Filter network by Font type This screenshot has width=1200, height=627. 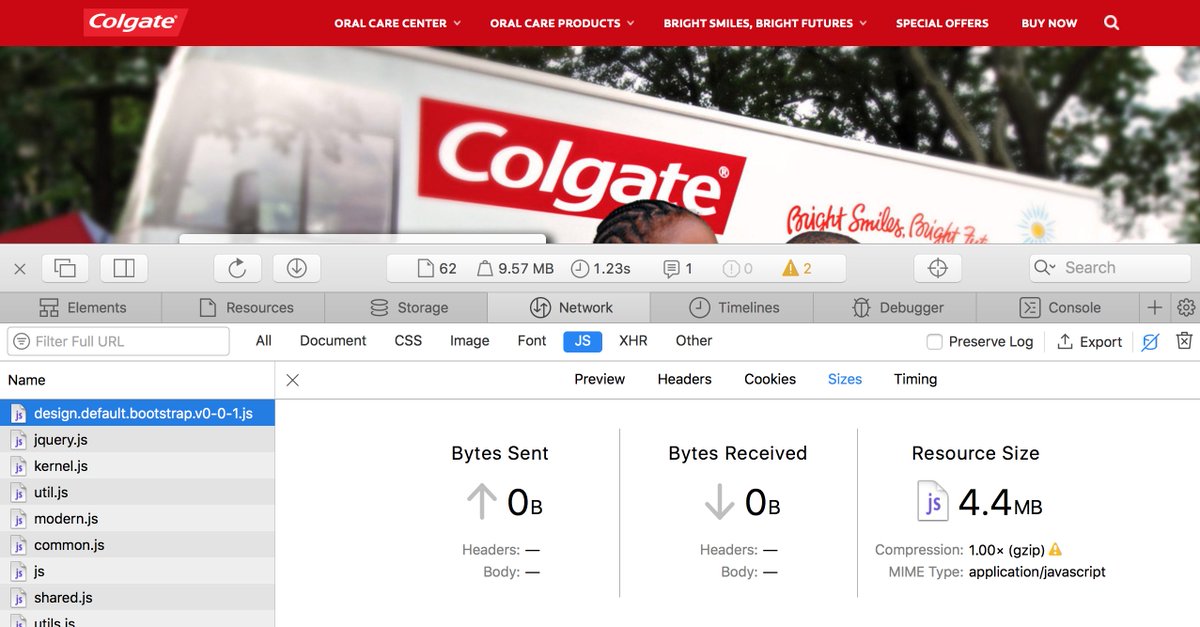pyautogui.click(x=532, y=341)
